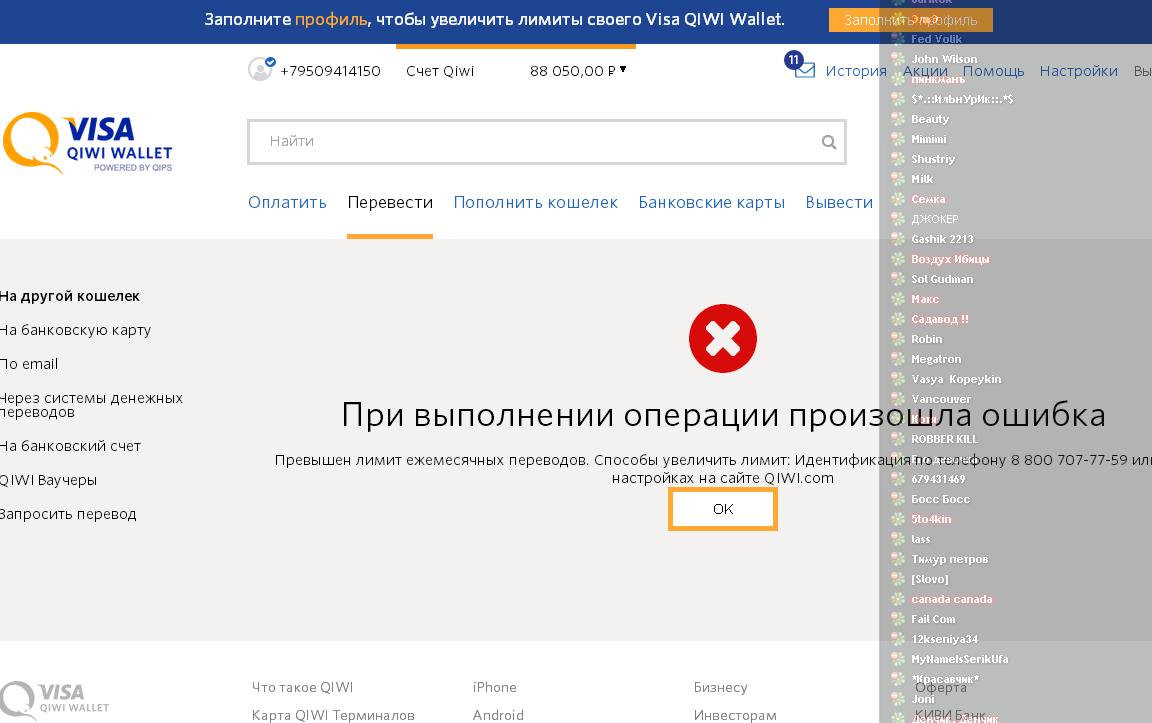Open the Бизнесу footer link

pyautogui.click(x=720, y=687)
